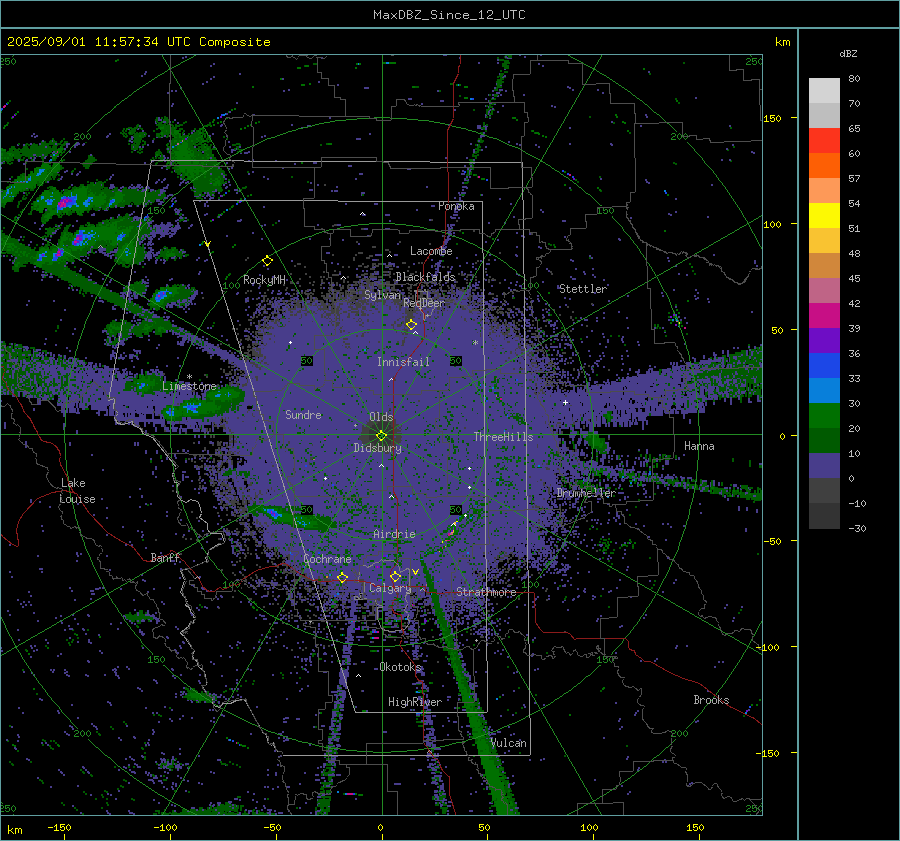Click the 50 range-ring label above Cochrane
Image resolution: width=900 pixels, height=841 pixels.
(x=307, y=510)
